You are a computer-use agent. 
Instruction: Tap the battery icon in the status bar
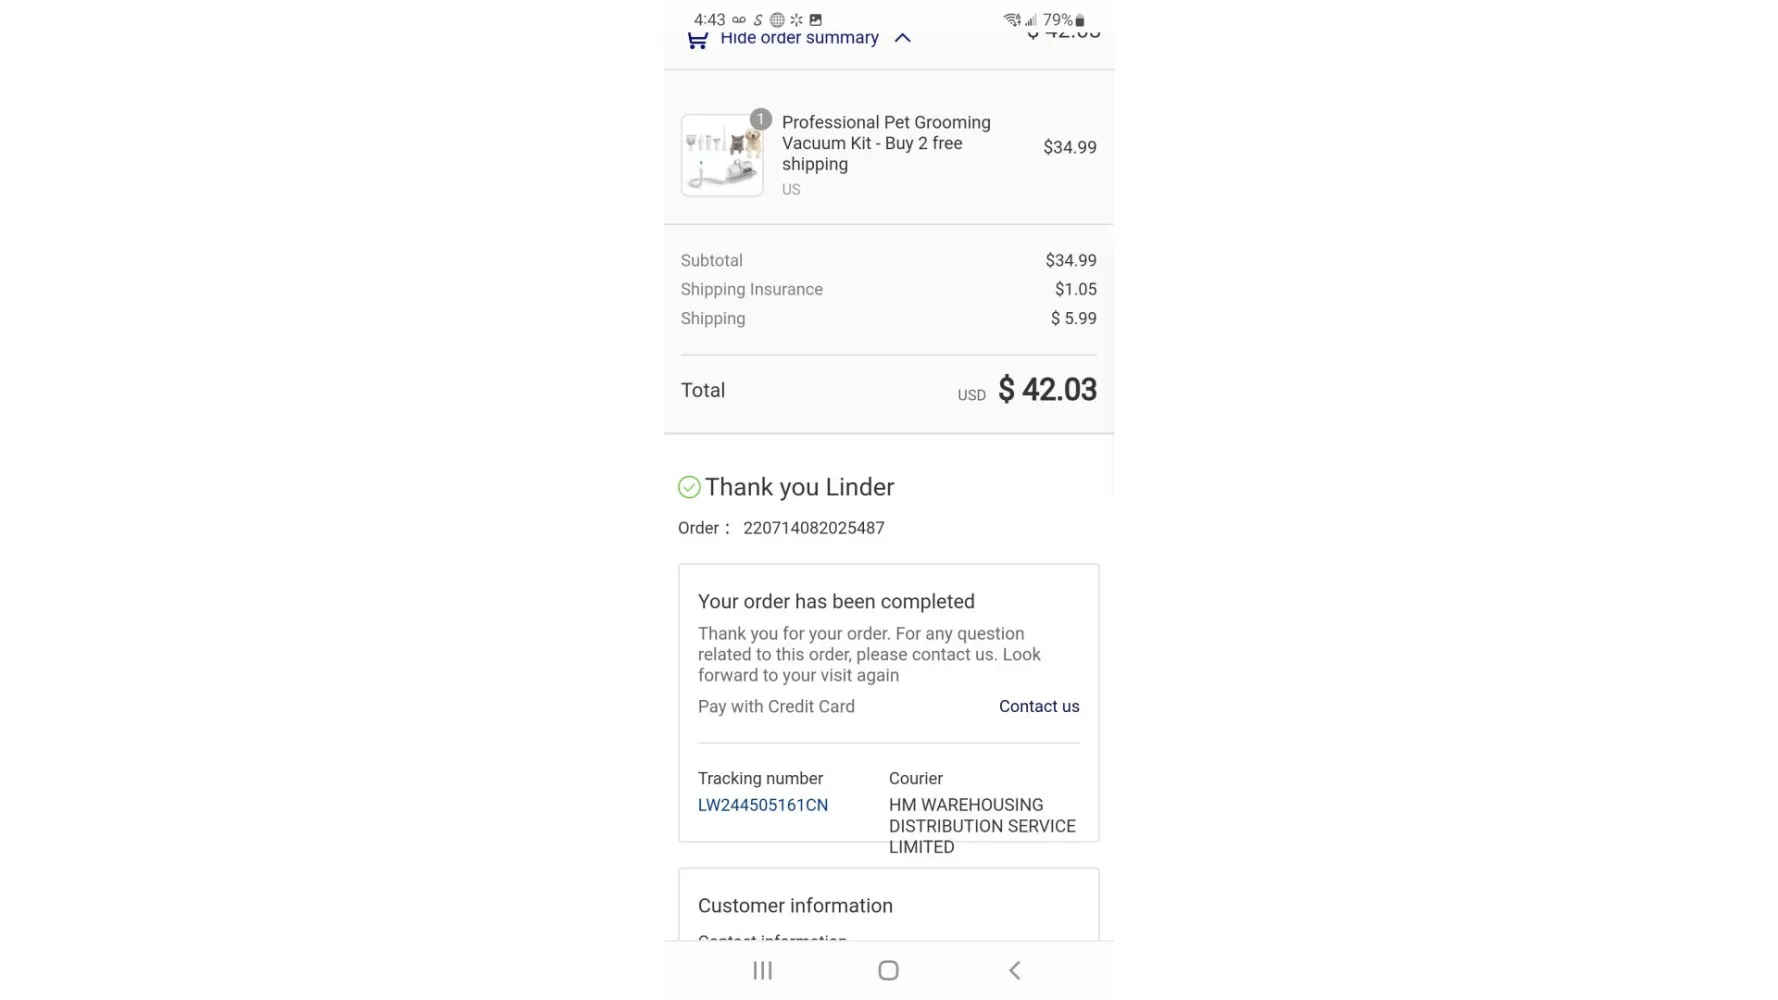[1079, 20]
